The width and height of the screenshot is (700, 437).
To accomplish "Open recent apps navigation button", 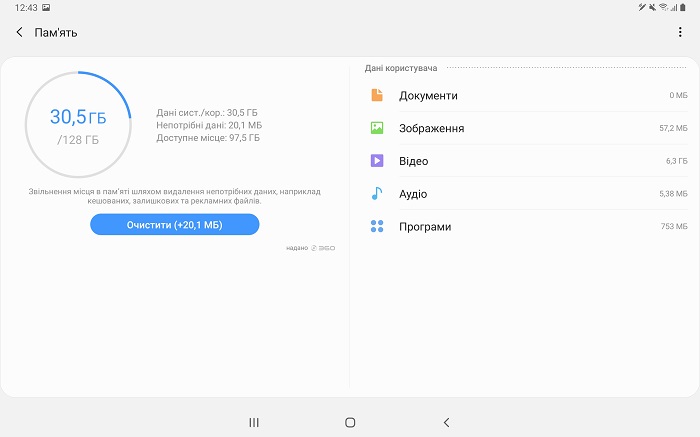I will click(254, 422).
